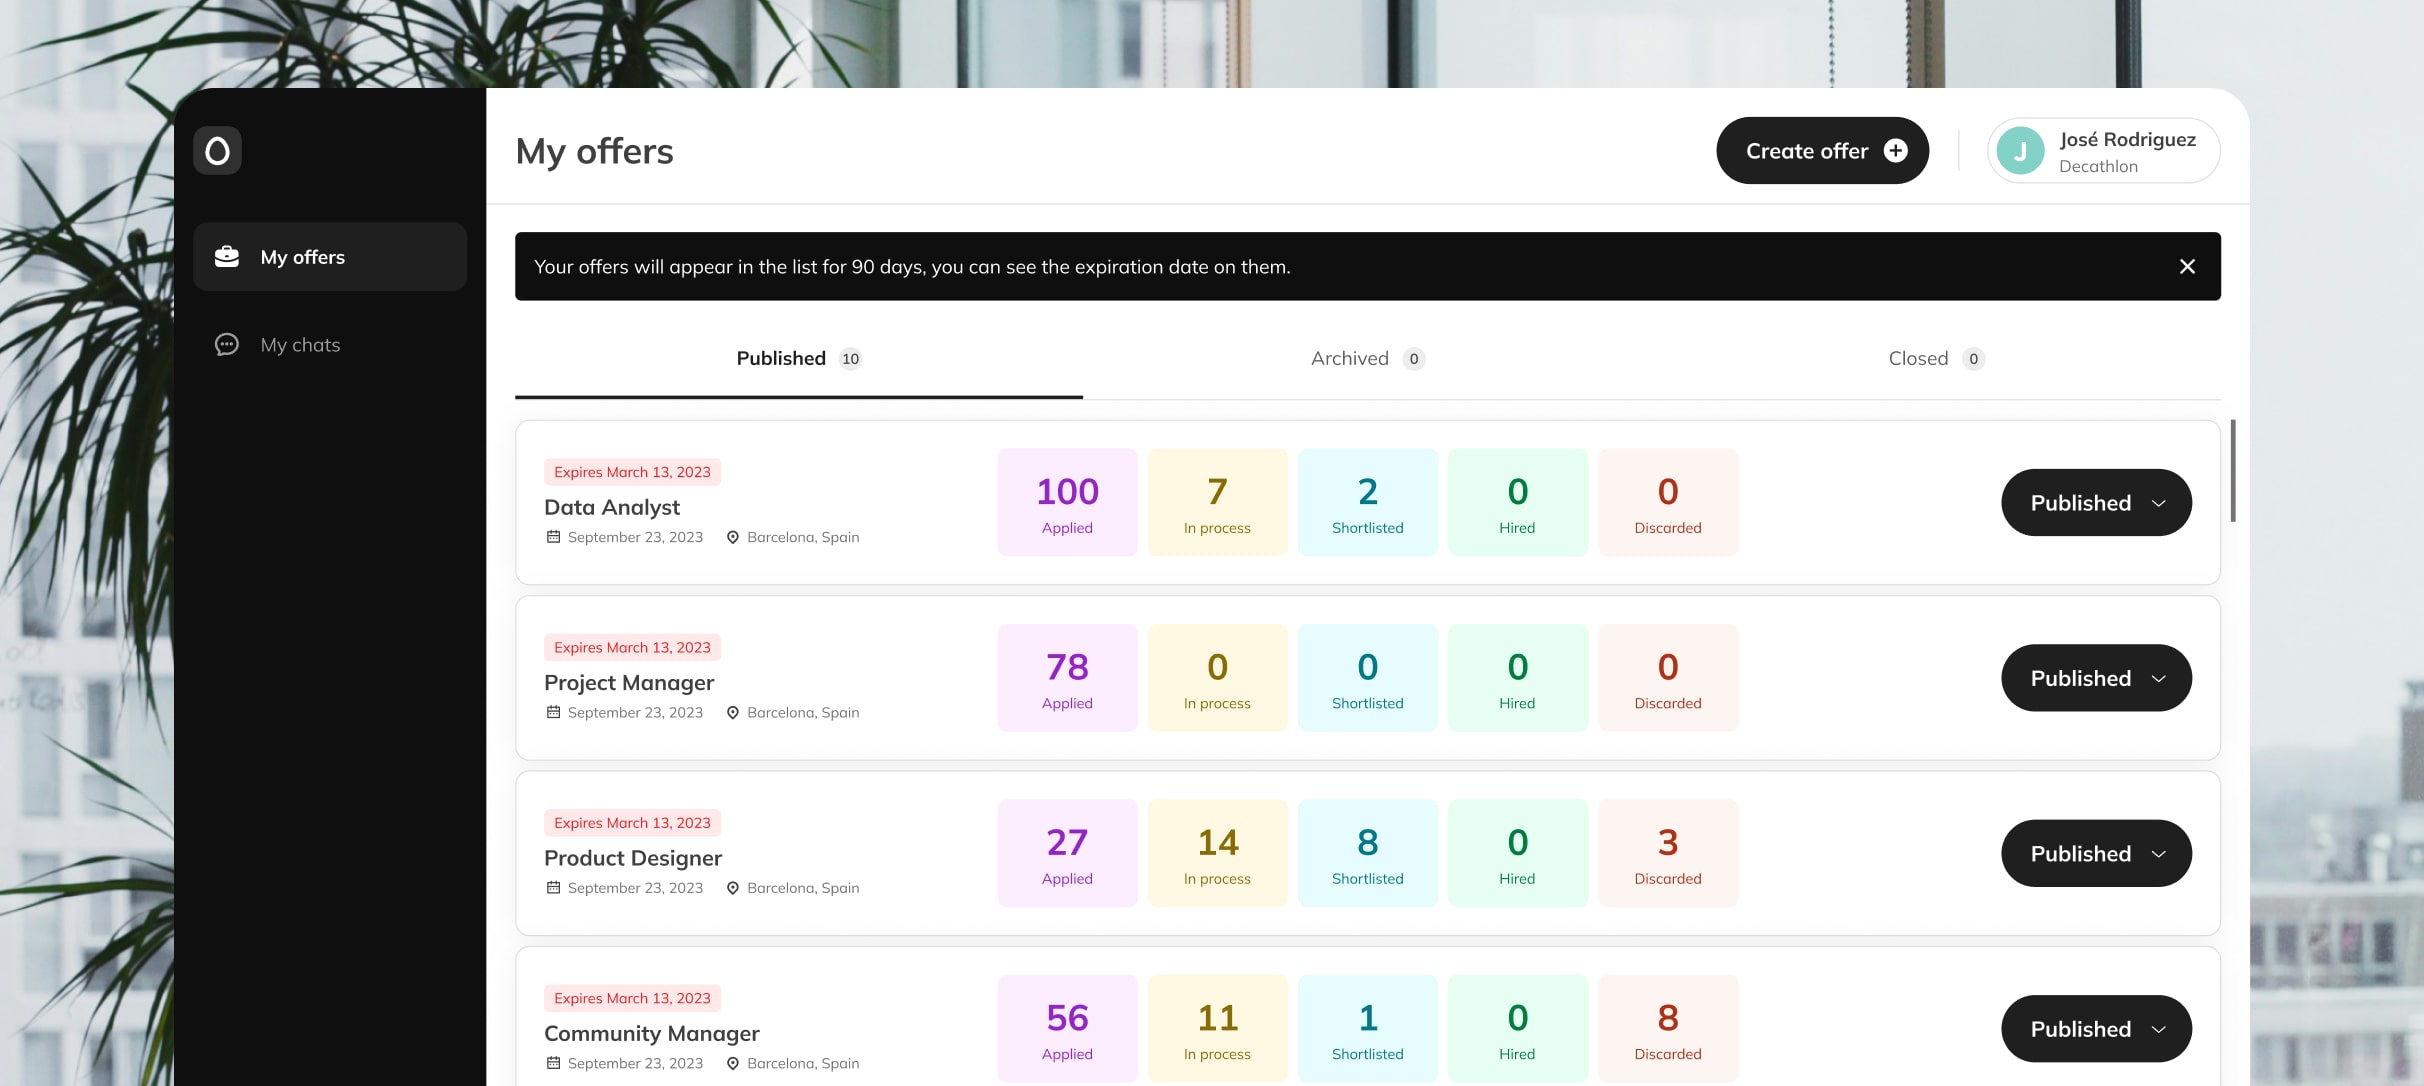This screenshot has width=2424, height=1086.
Task: Click location pin on Project Manager offer
Action: coord(732,713)
